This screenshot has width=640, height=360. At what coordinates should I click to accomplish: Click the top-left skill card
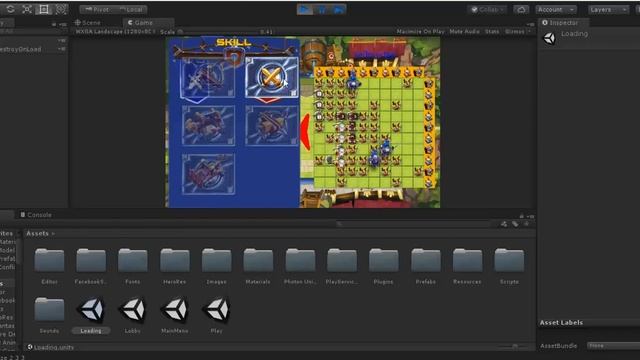208,78
